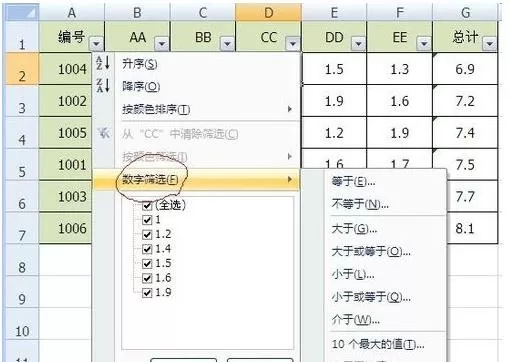Click cell containing 1004
The image size is (510, 362).
[65, 69]
